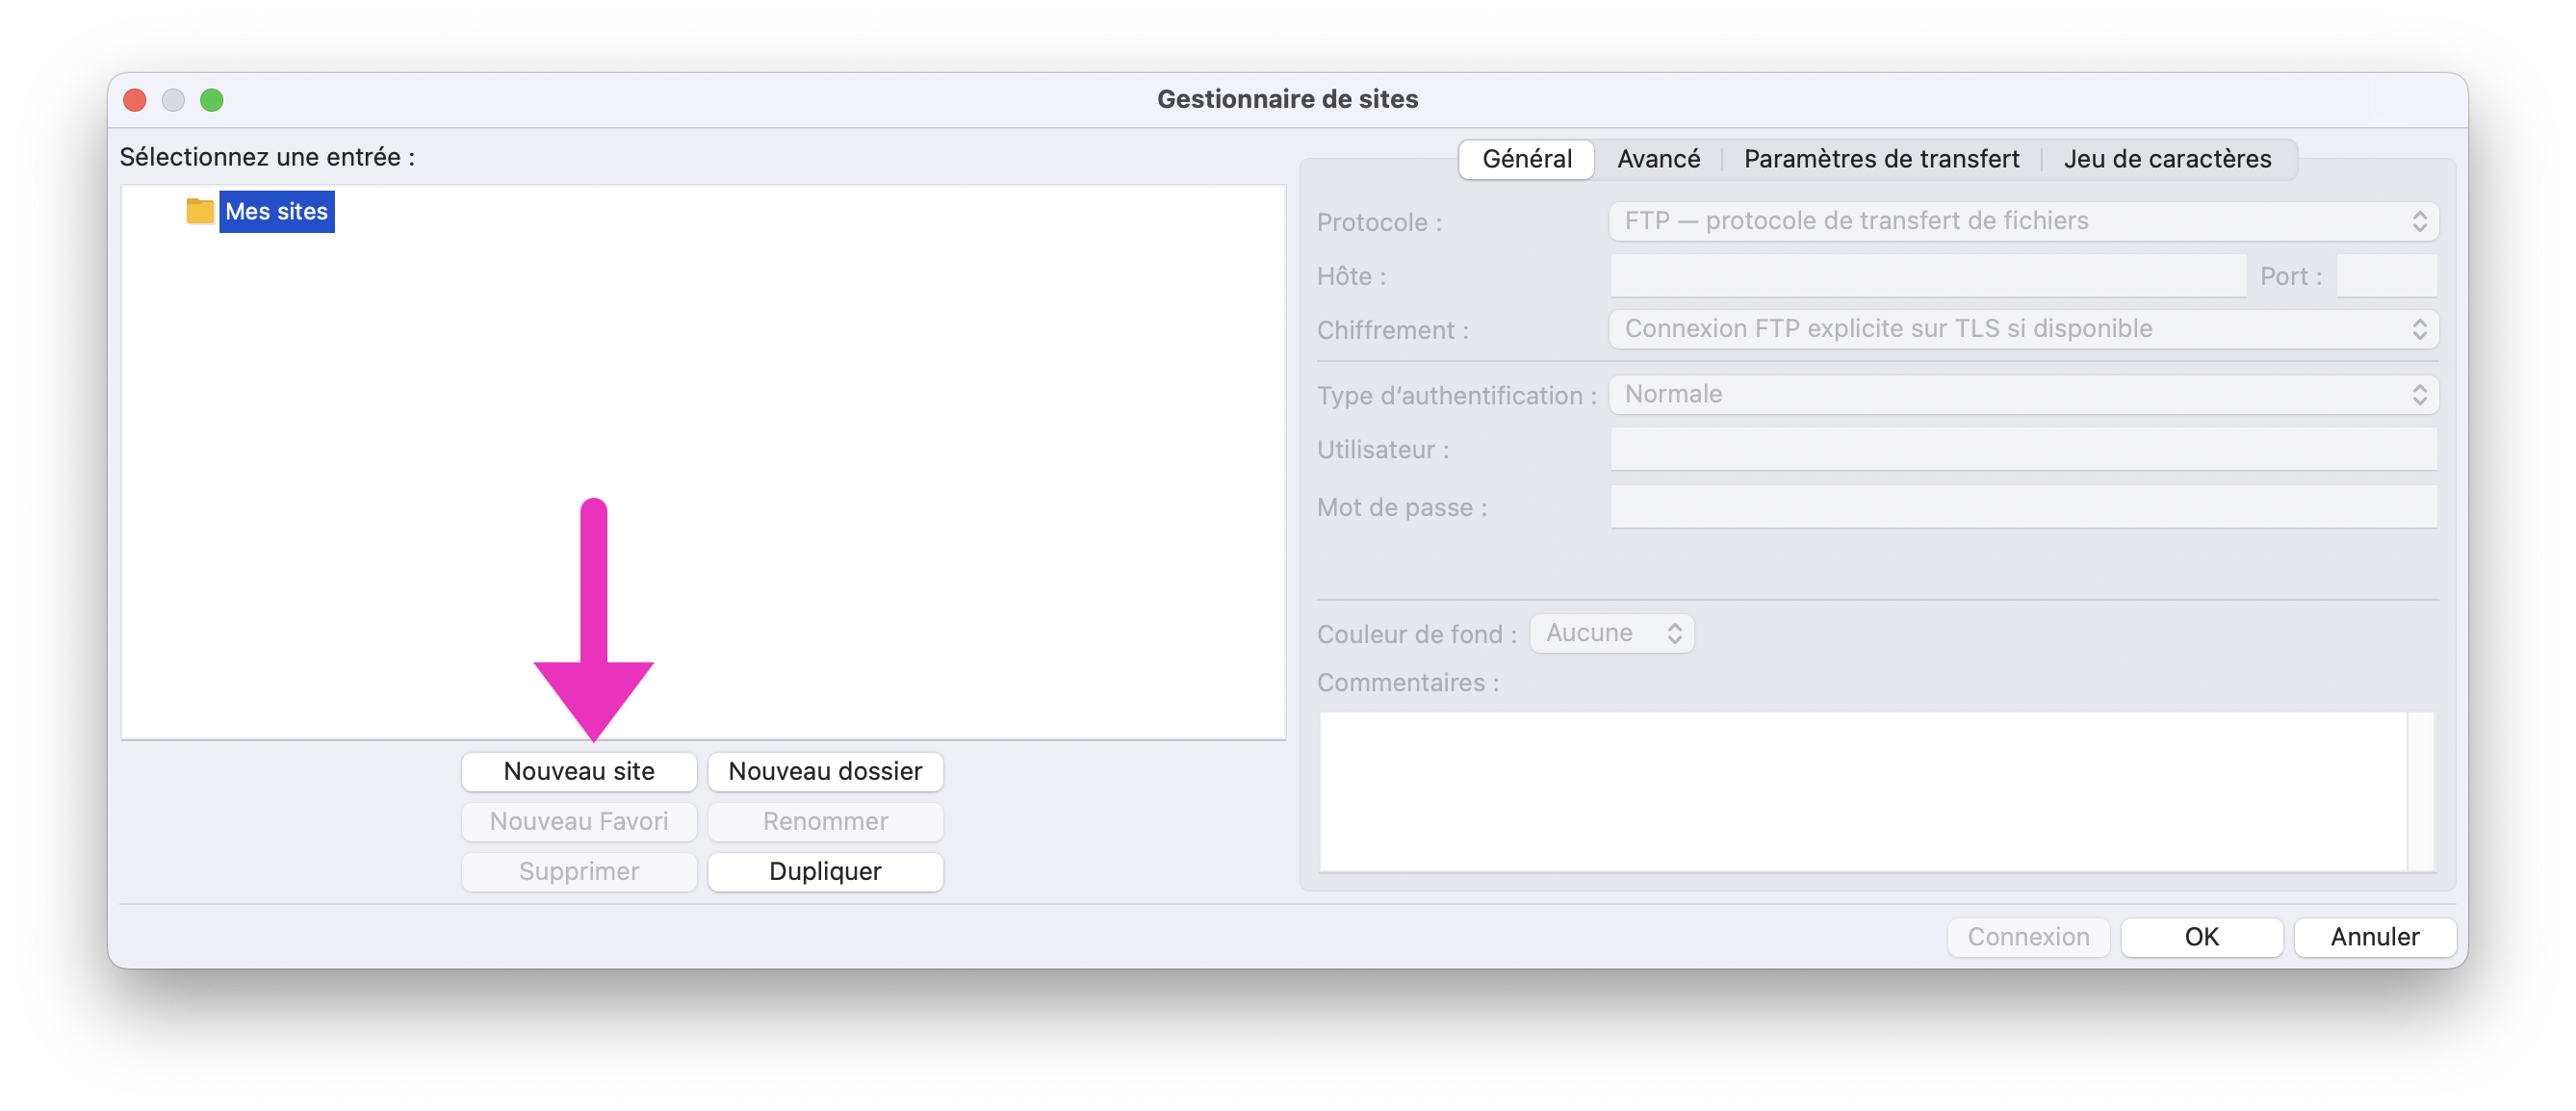Click the Dupliquer button

pos(825,871)
